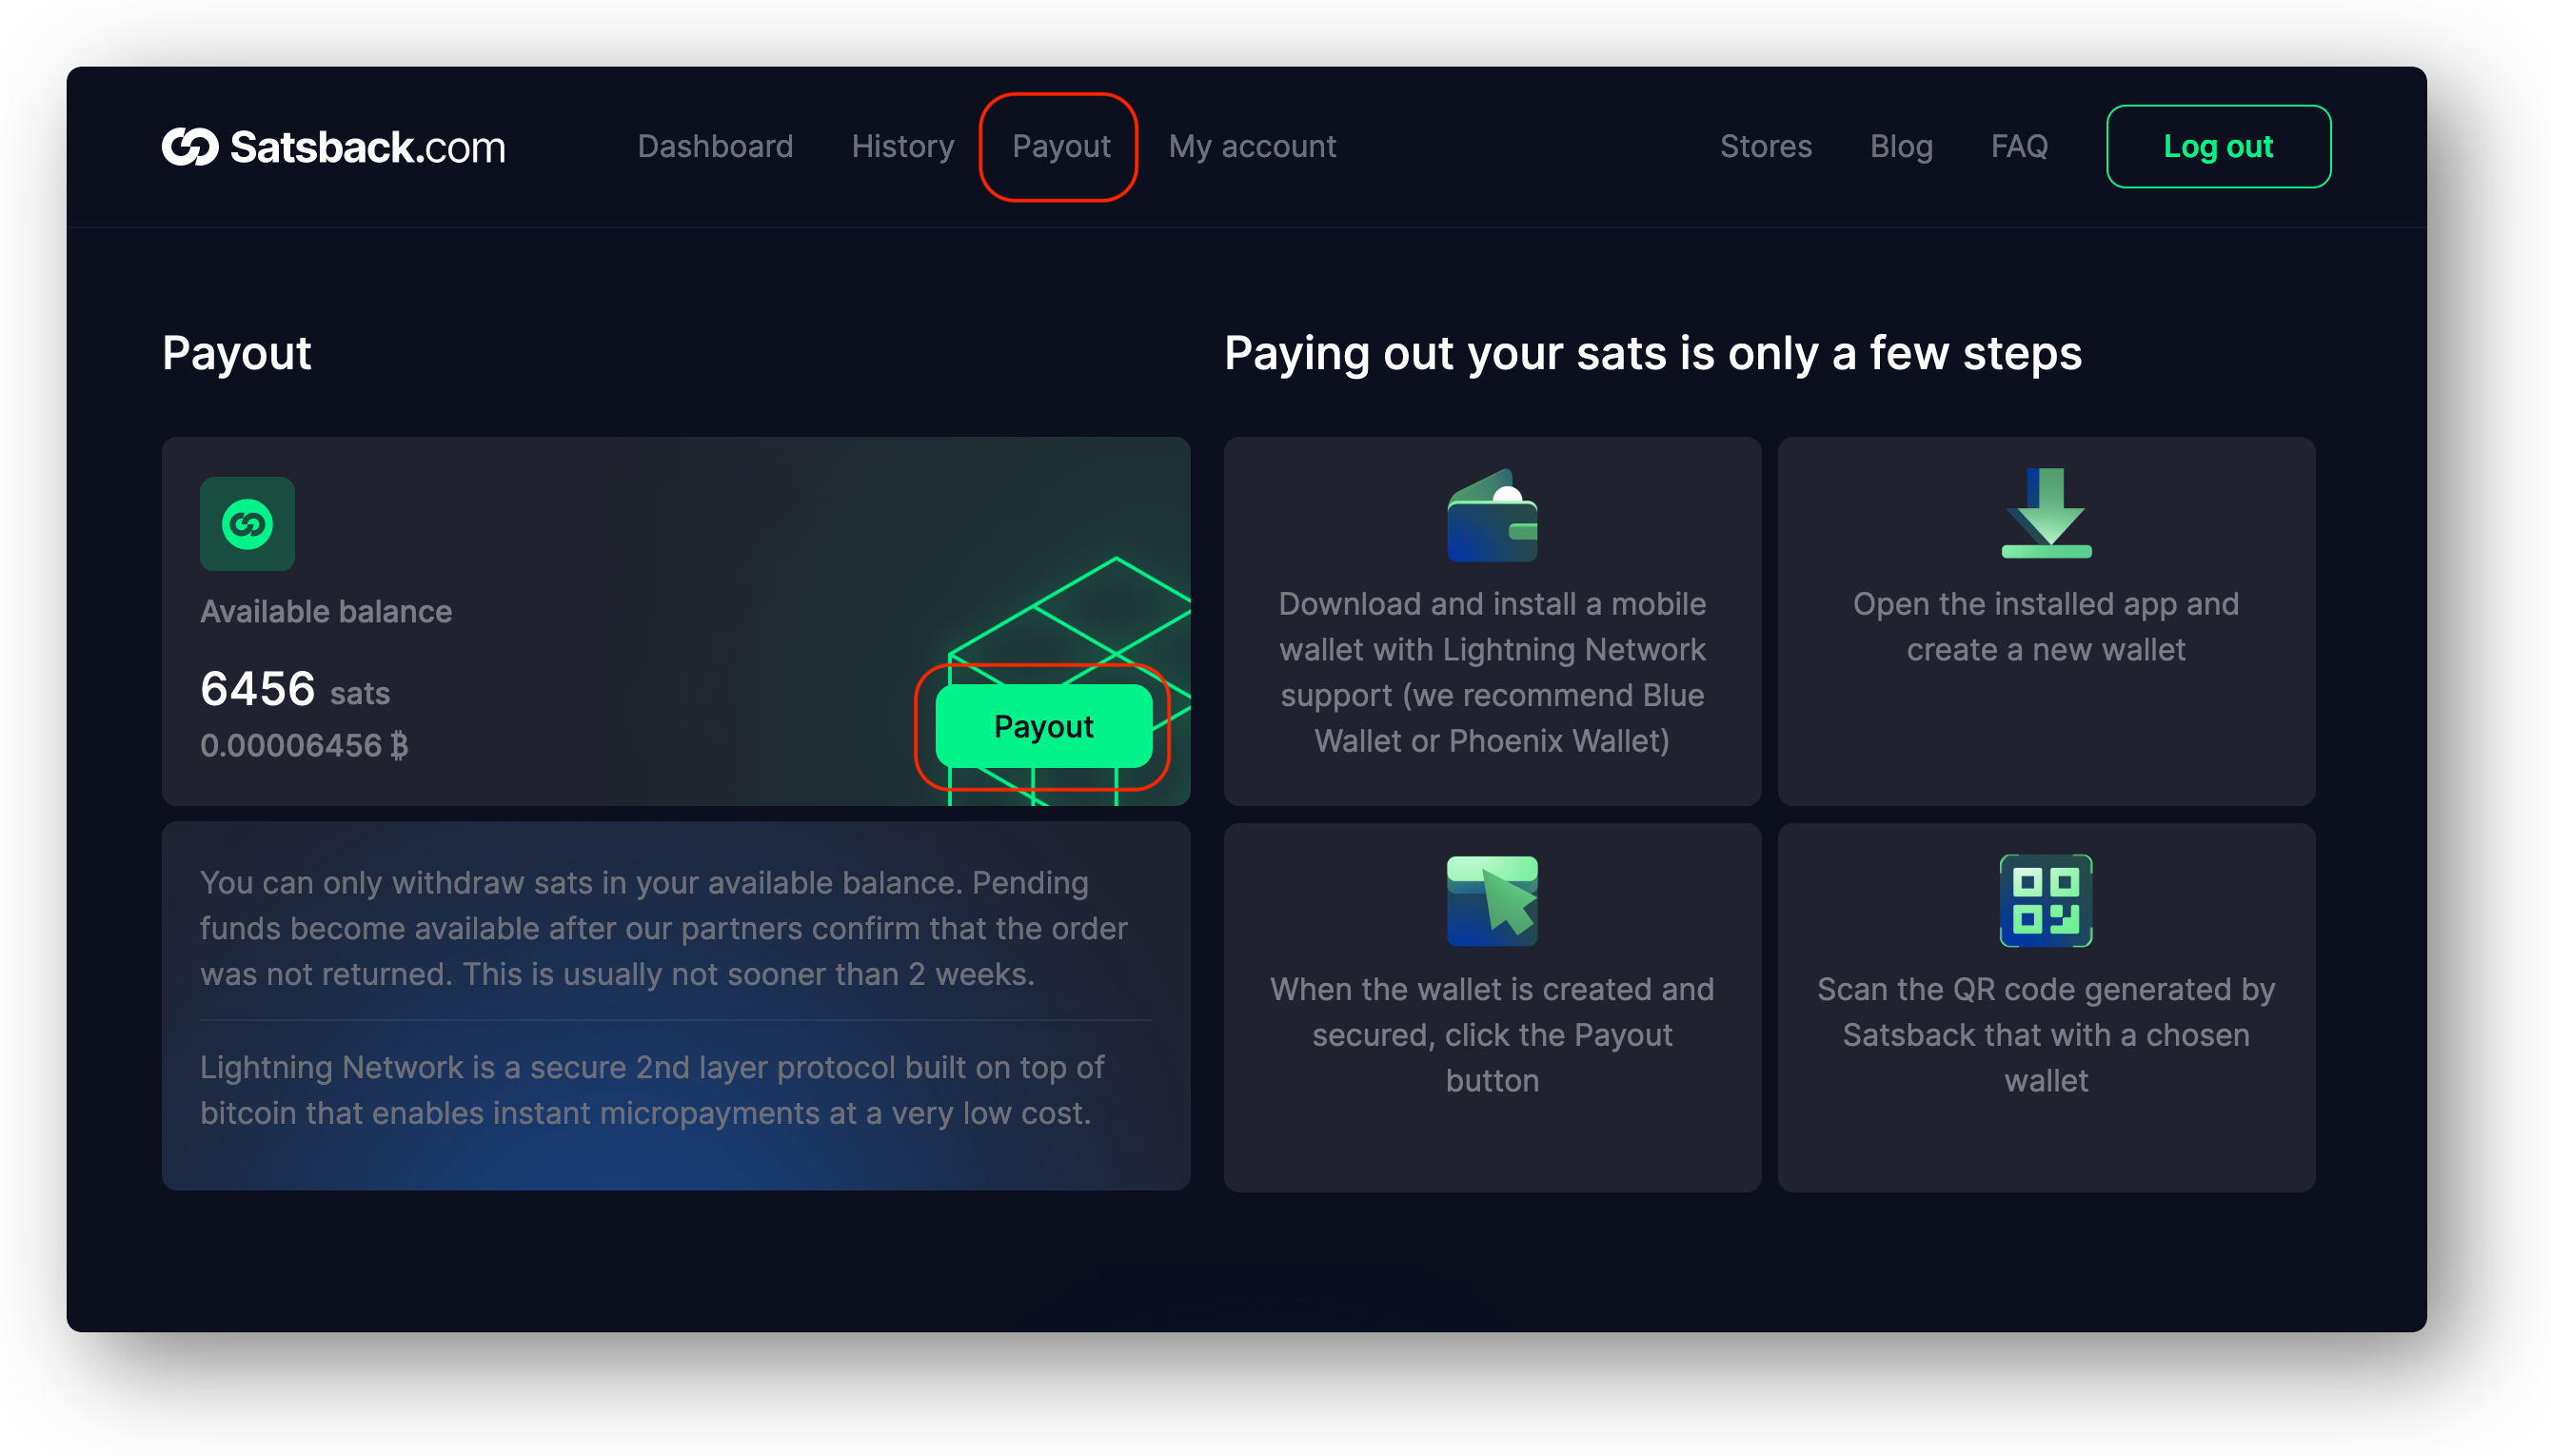Viewport: 2551px width, 1456px height.
Task: Open the Dashboard tab
Action: click(x=715, y=147)
